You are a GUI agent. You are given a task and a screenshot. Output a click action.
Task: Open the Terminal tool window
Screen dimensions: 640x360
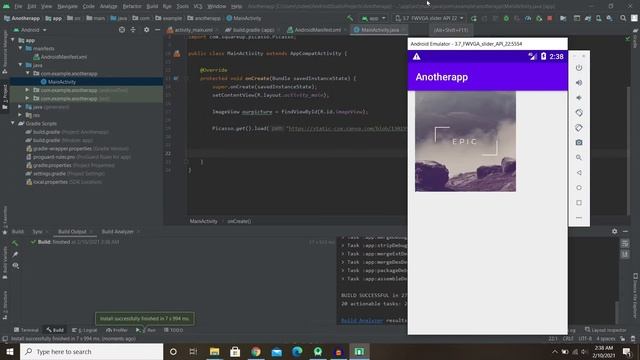[x=26, y=330]
